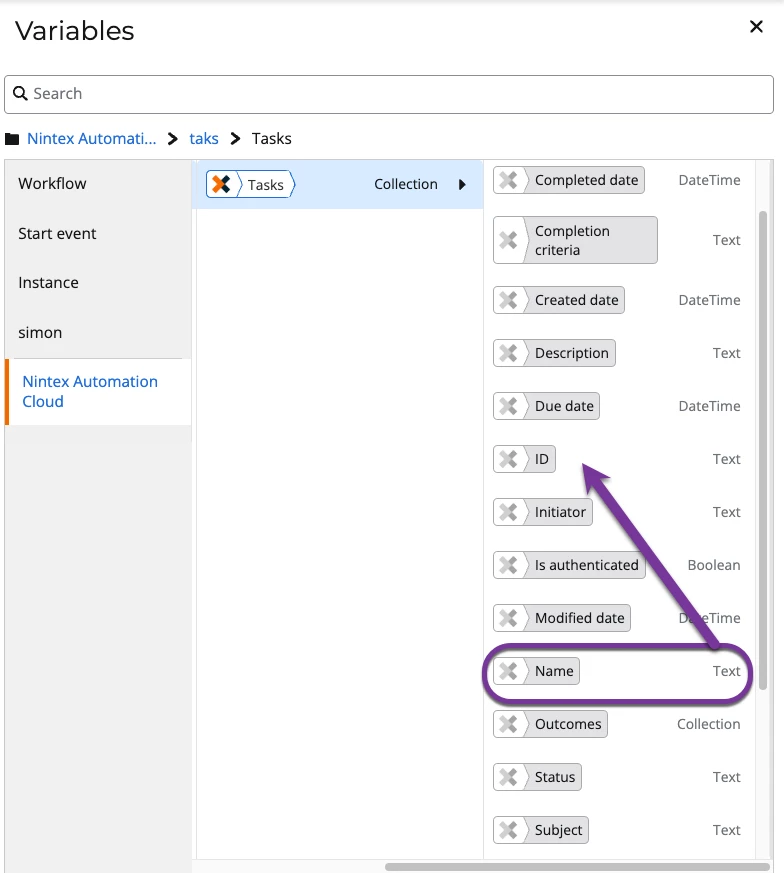
Task: Click the orange Nintex icon on Tasks
Action: [x=221, y=184]
